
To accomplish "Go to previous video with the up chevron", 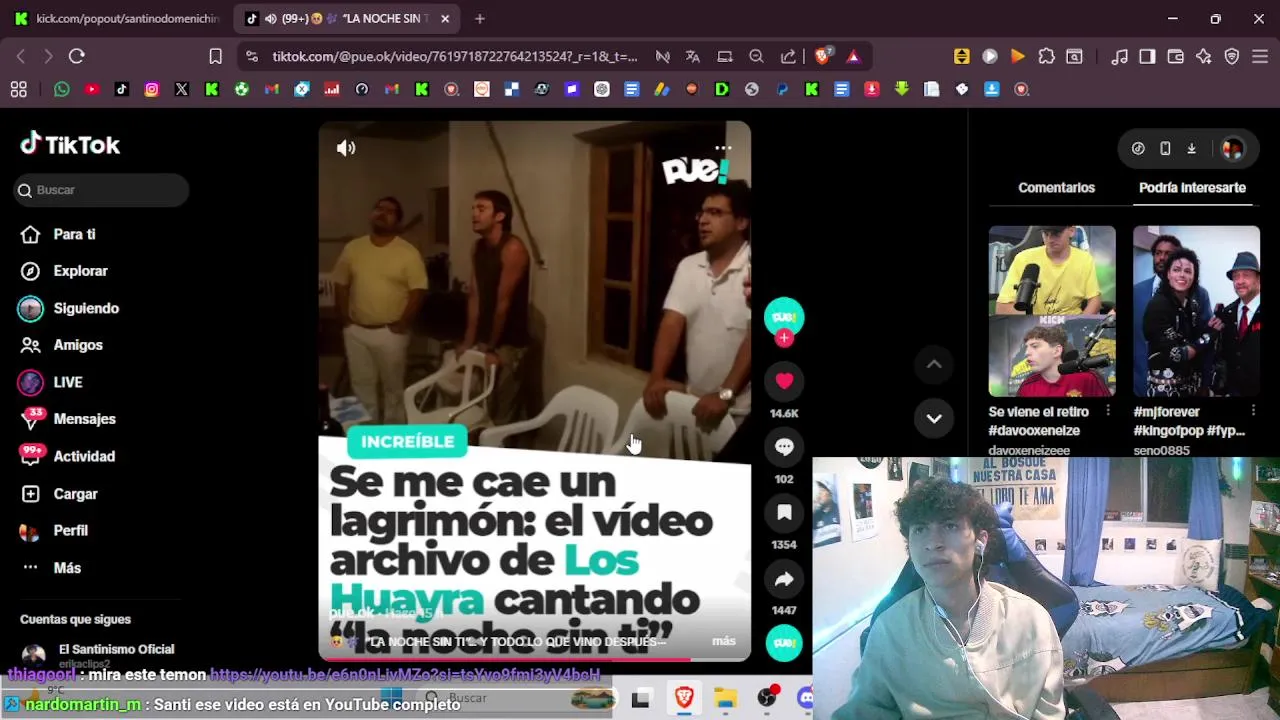I will click(x=934, y=365).
